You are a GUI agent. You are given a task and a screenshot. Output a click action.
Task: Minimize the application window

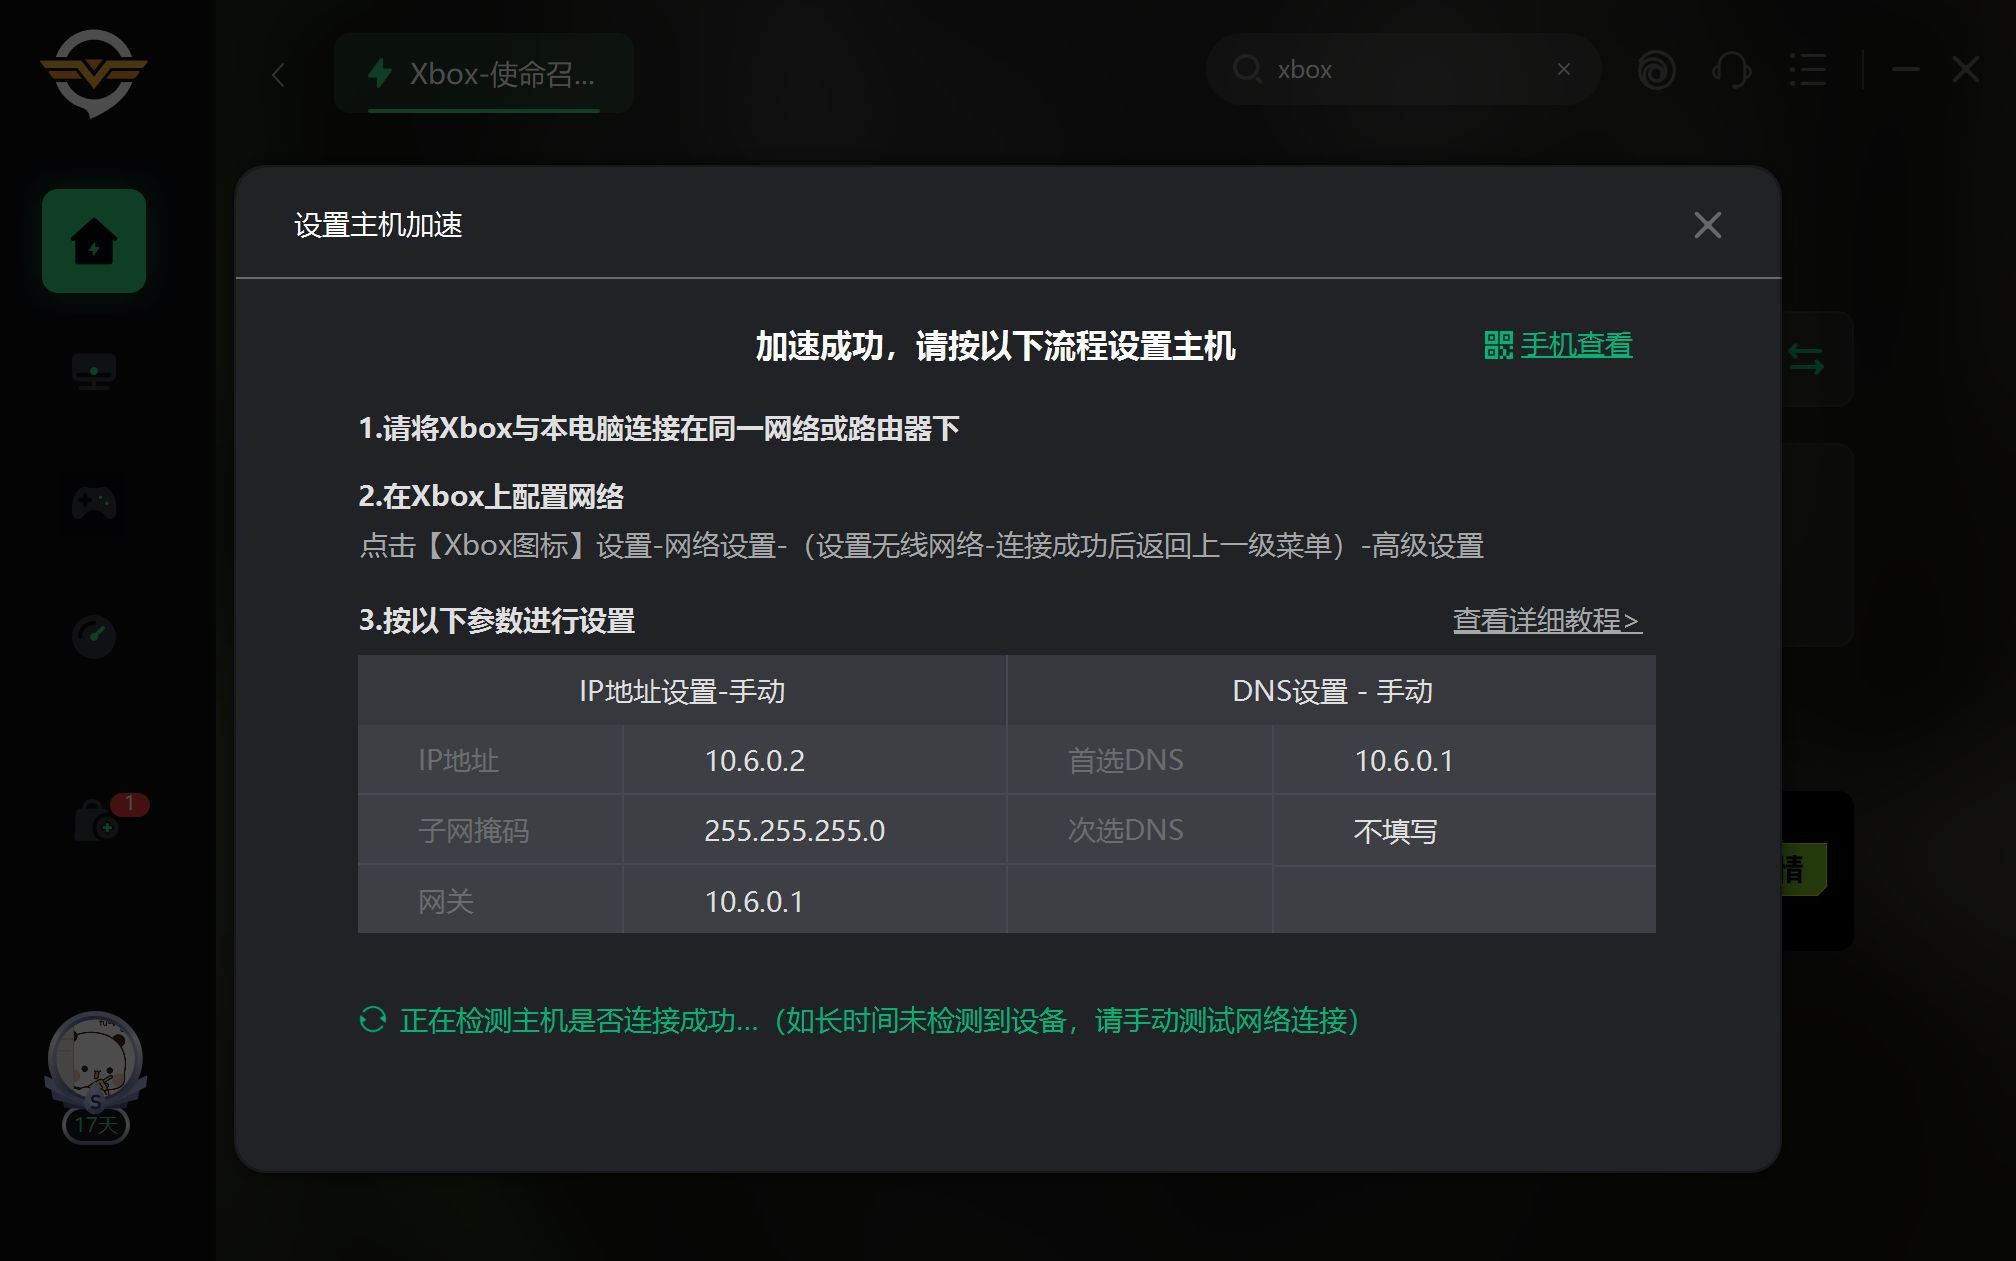click(1906, 69)
